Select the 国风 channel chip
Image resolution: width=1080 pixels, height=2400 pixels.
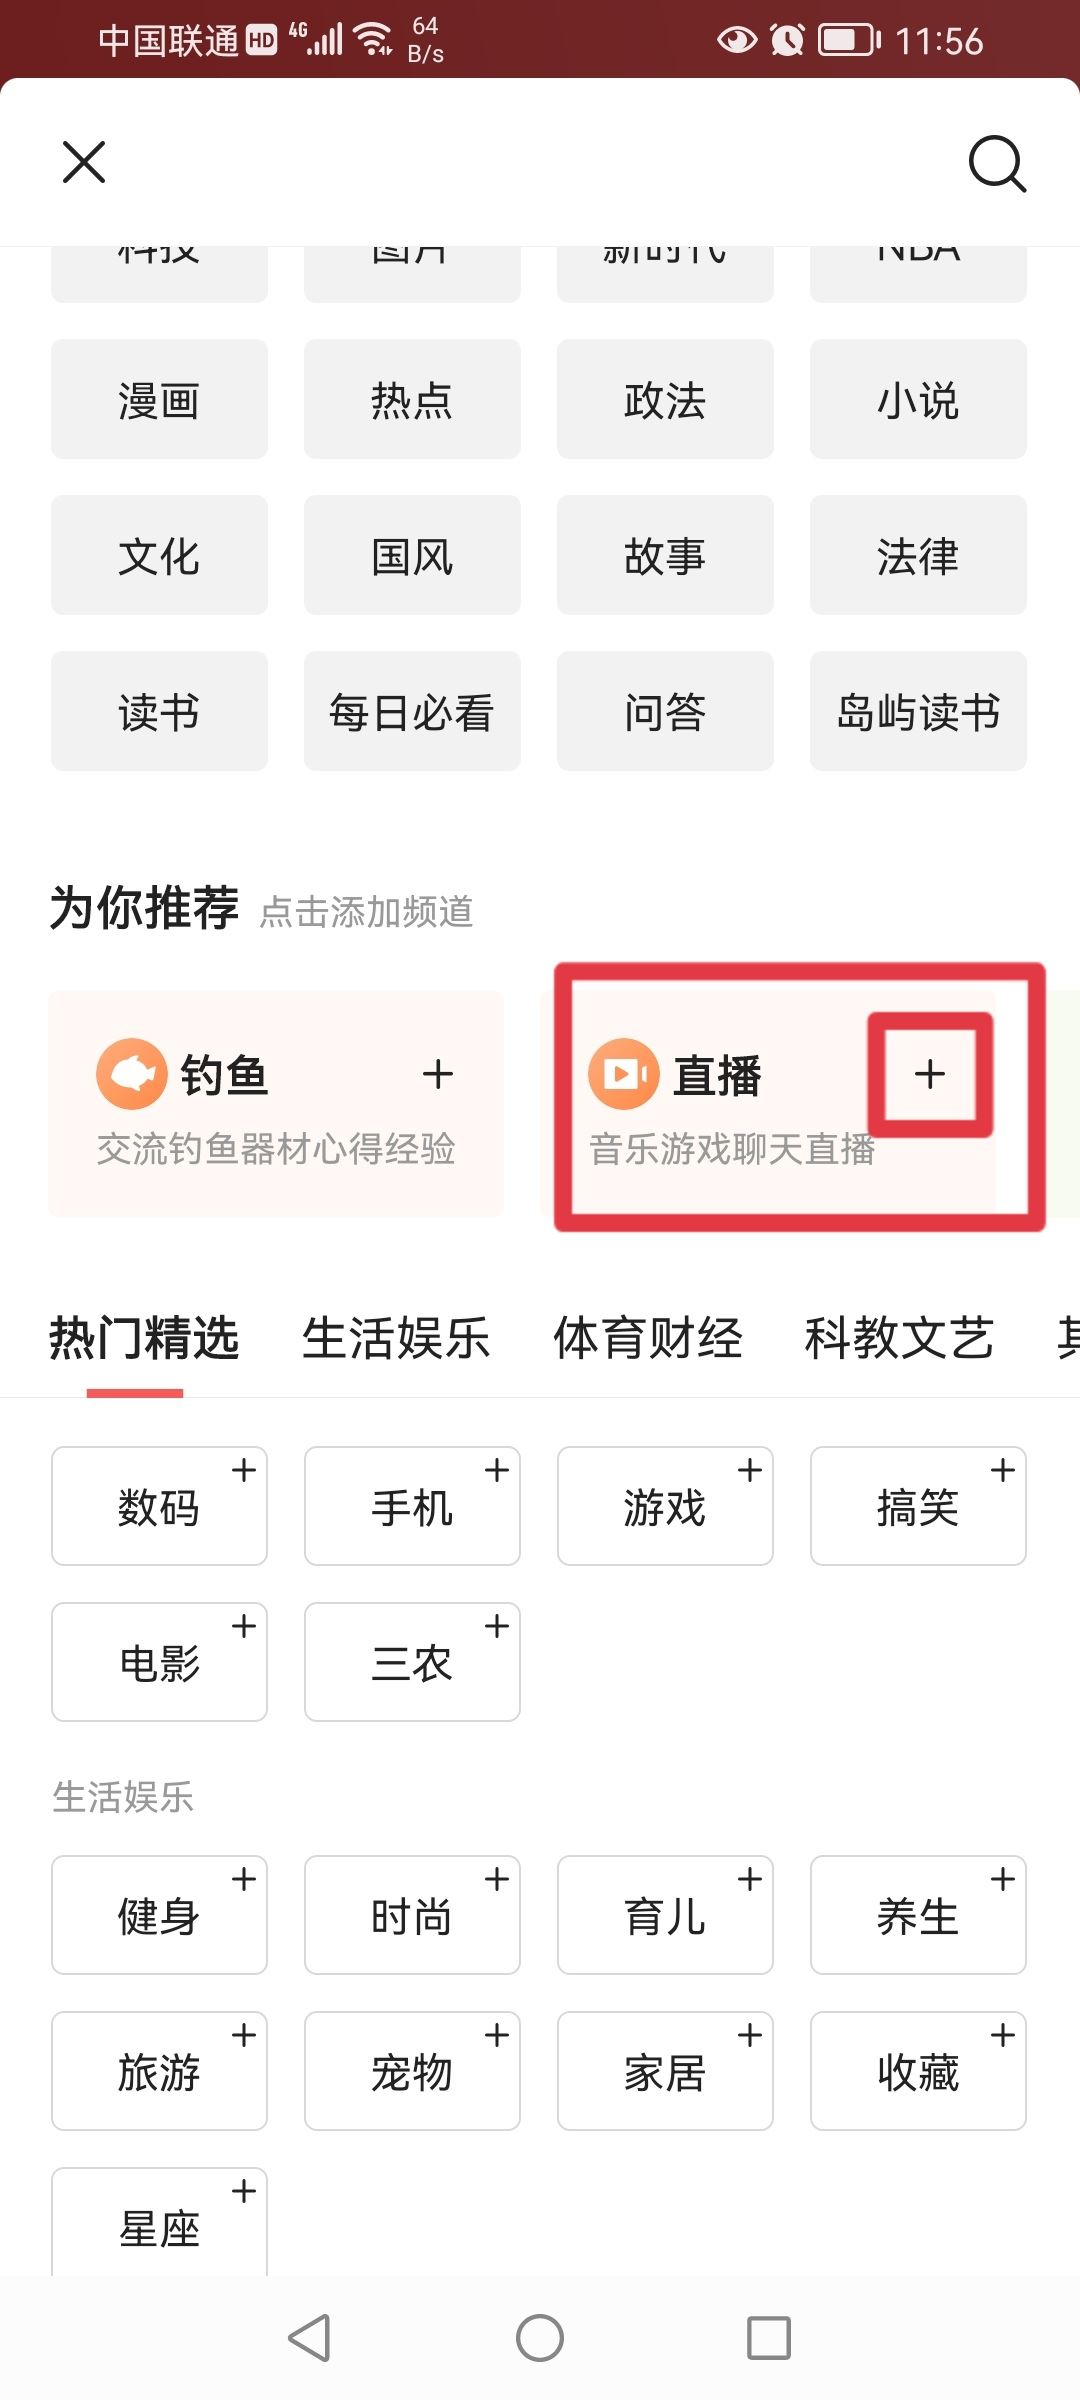pos(411,555)
